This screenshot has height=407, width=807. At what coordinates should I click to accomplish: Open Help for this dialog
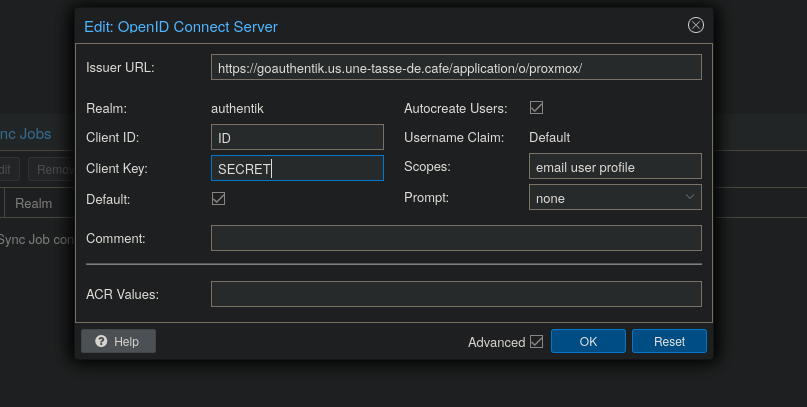point(118,341)
